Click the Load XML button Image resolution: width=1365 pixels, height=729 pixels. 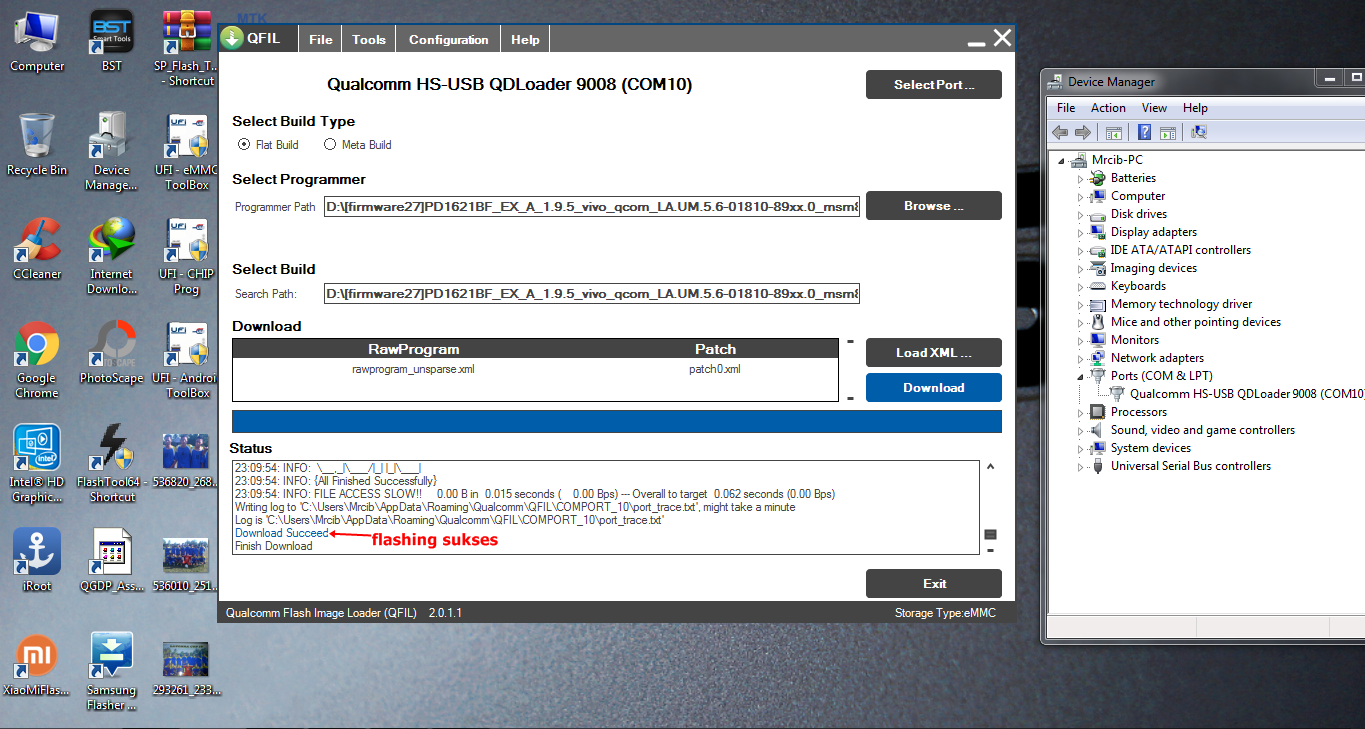click(x=934, y=353)
